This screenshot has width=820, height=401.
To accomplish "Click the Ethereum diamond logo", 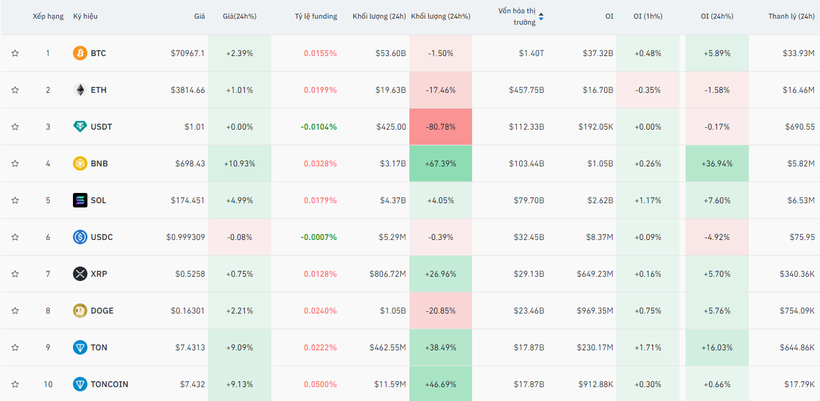I will pyautogui.click(x=80, y=90).
